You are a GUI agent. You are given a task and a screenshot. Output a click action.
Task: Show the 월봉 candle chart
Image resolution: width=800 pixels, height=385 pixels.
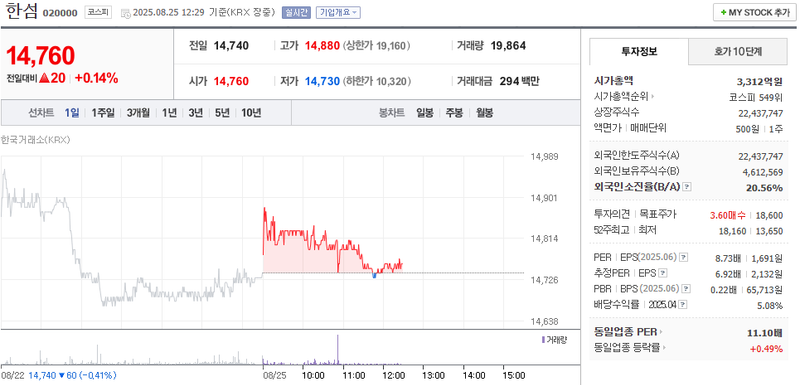click(484, 113)
